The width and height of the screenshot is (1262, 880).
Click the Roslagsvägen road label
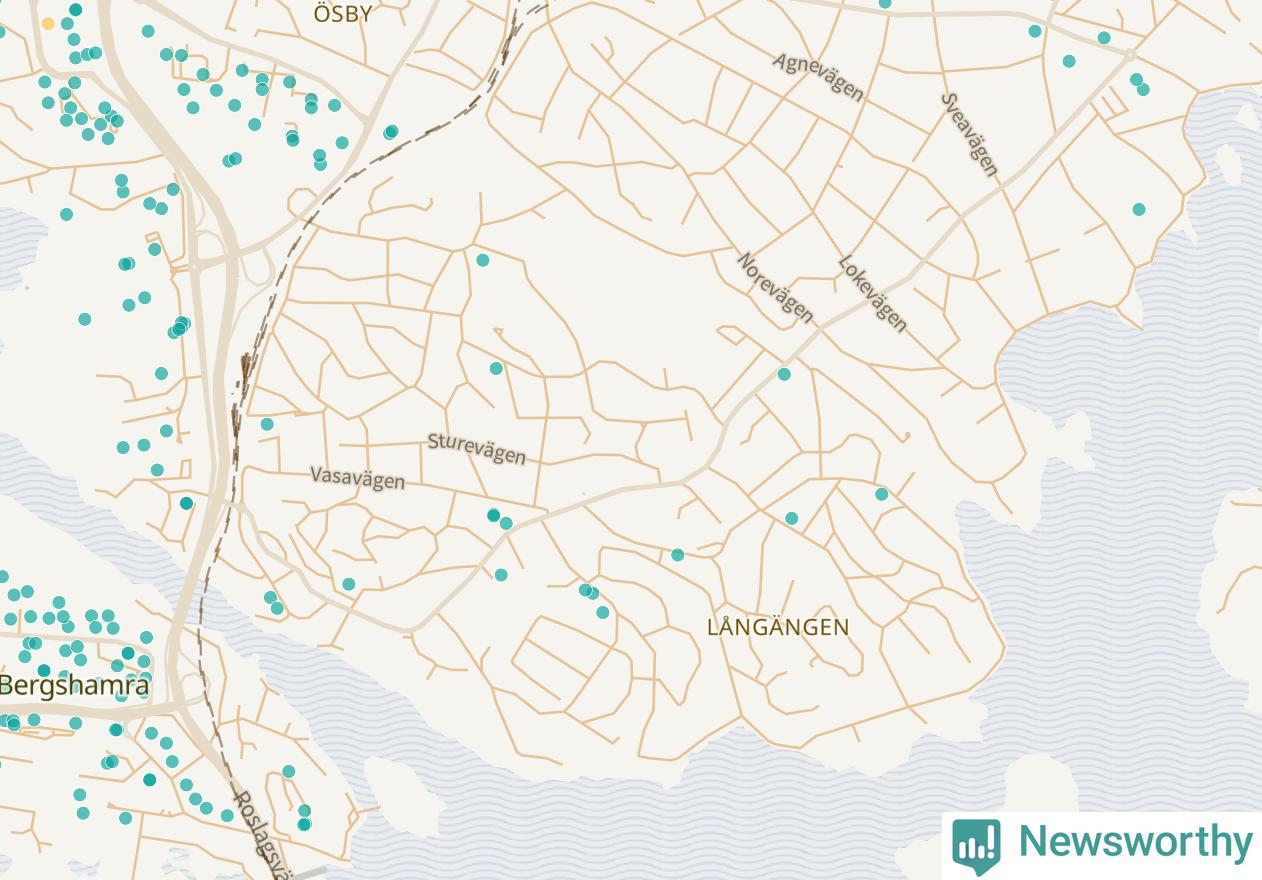(256, 832)
